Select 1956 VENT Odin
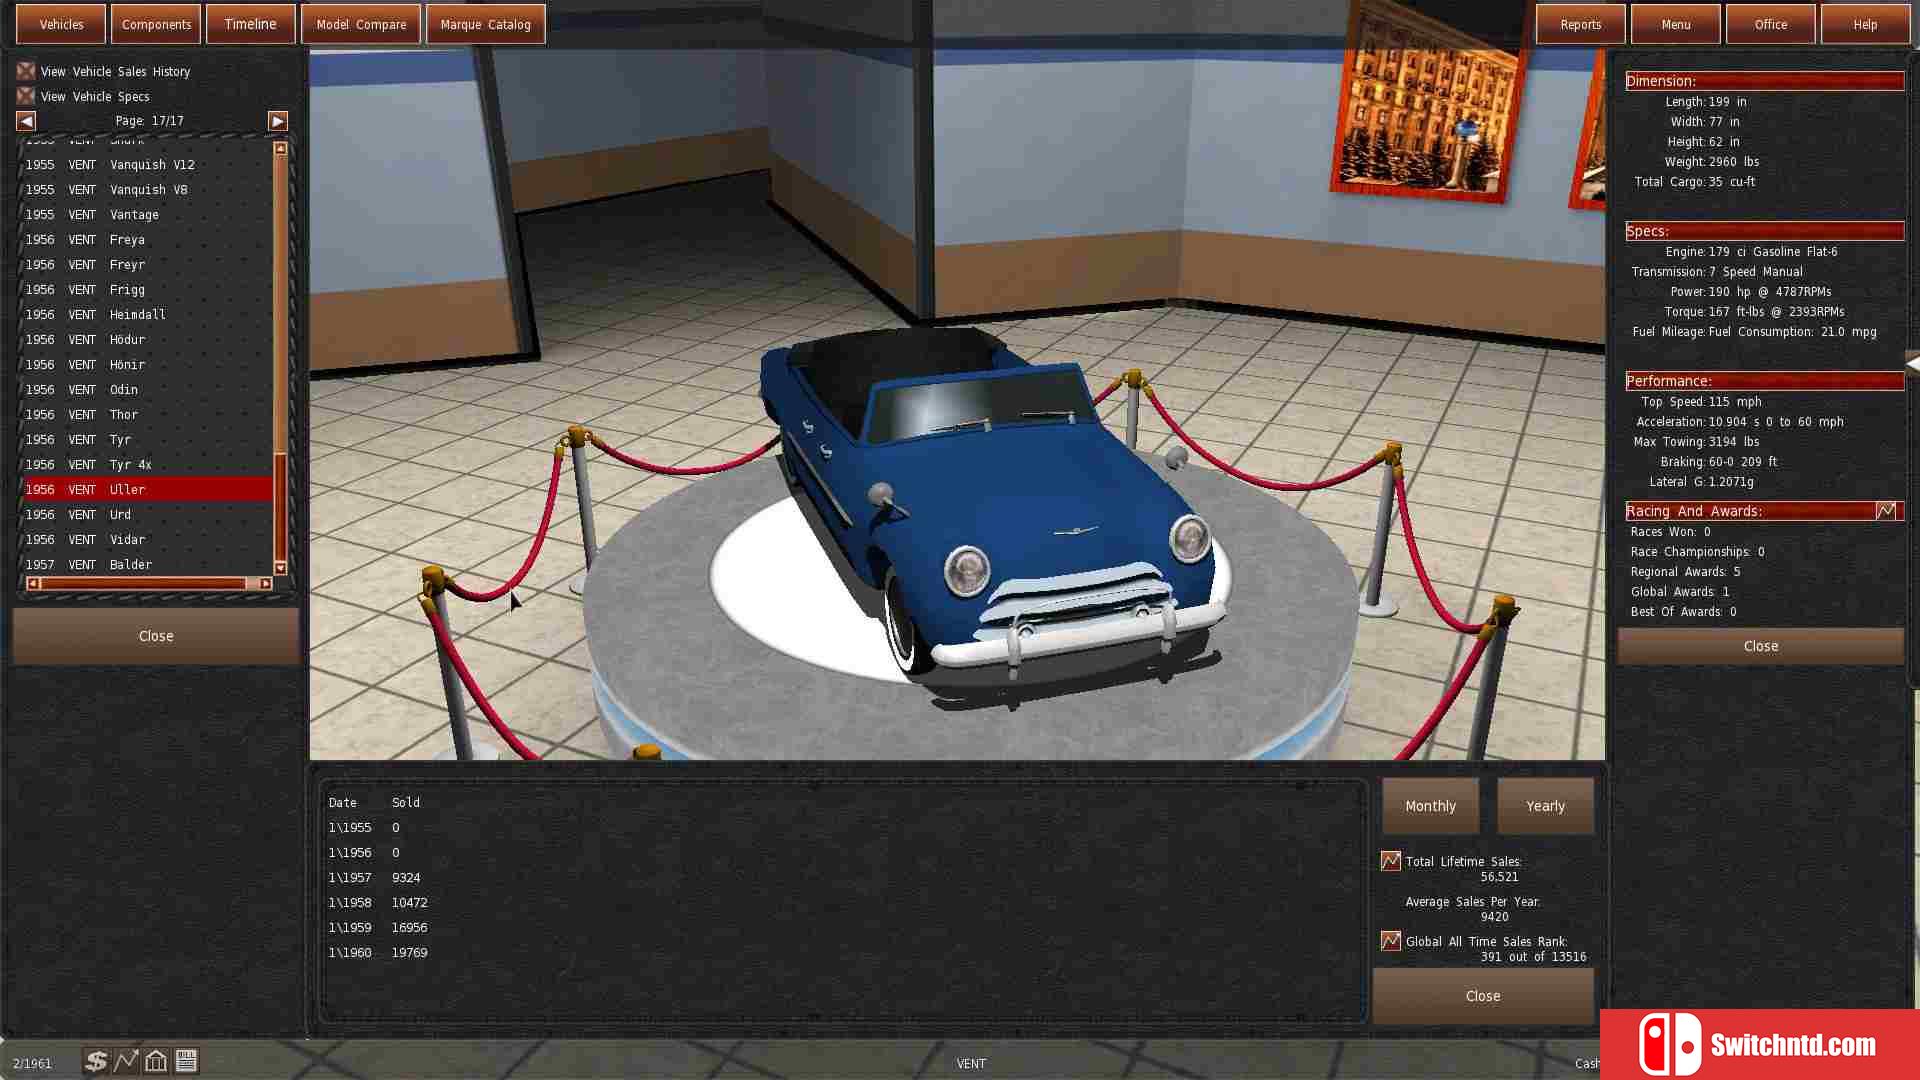 147,390
